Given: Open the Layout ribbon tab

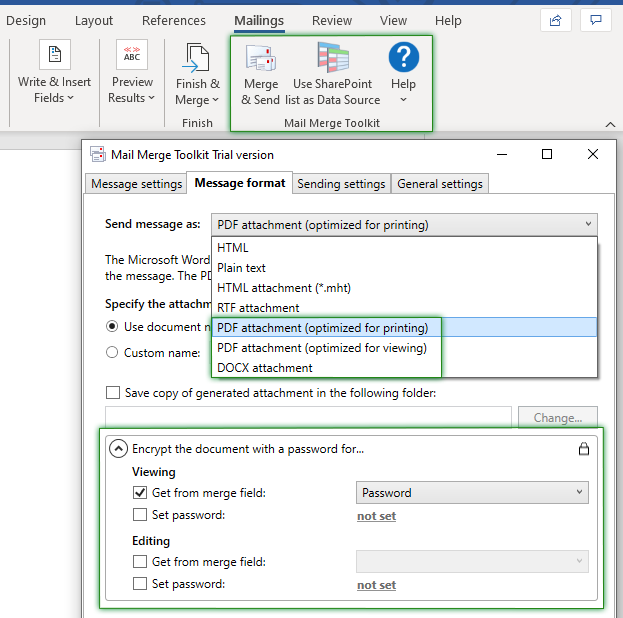Looking at the screenshot, I should click(x=94, y=20).
